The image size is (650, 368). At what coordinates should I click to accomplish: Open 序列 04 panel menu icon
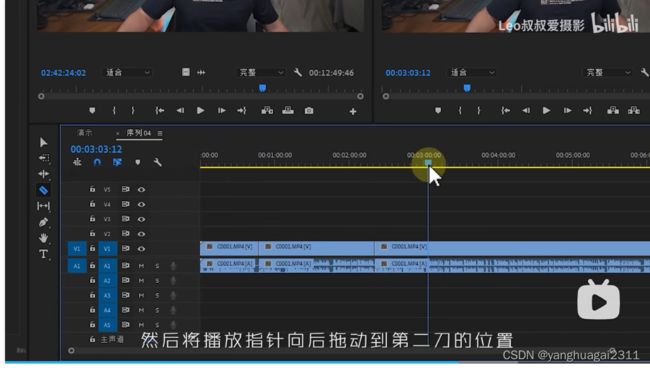pyautogui.click(x=160, y=133)
